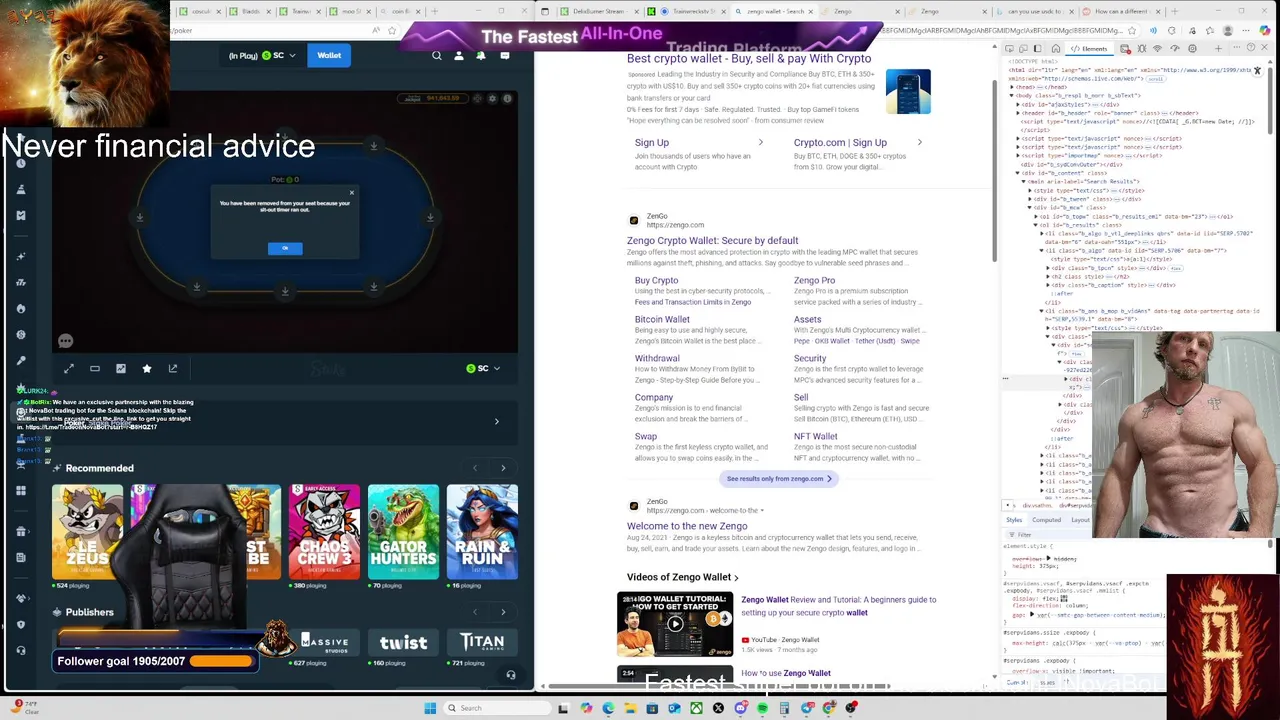Click the info icon on poker table

pyautogui.click(x=507, y=98)
